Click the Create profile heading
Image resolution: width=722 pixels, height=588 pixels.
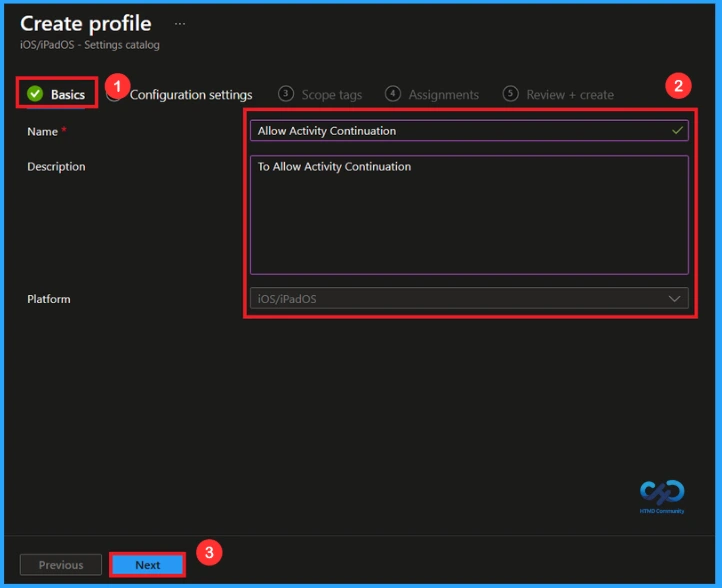click(86, 23)
